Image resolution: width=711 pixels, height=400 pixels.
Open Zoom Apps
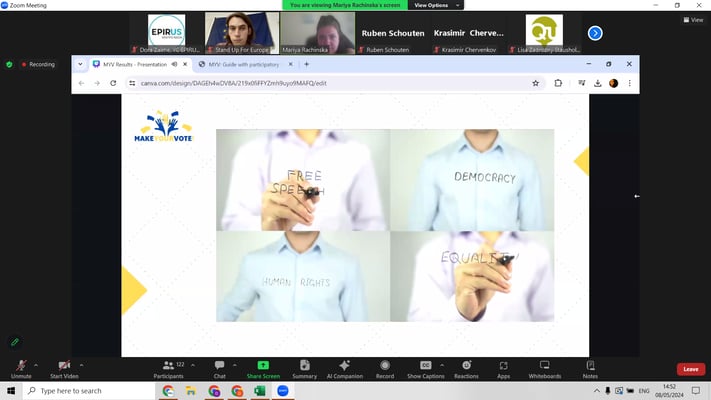click(x=503, y=369)
